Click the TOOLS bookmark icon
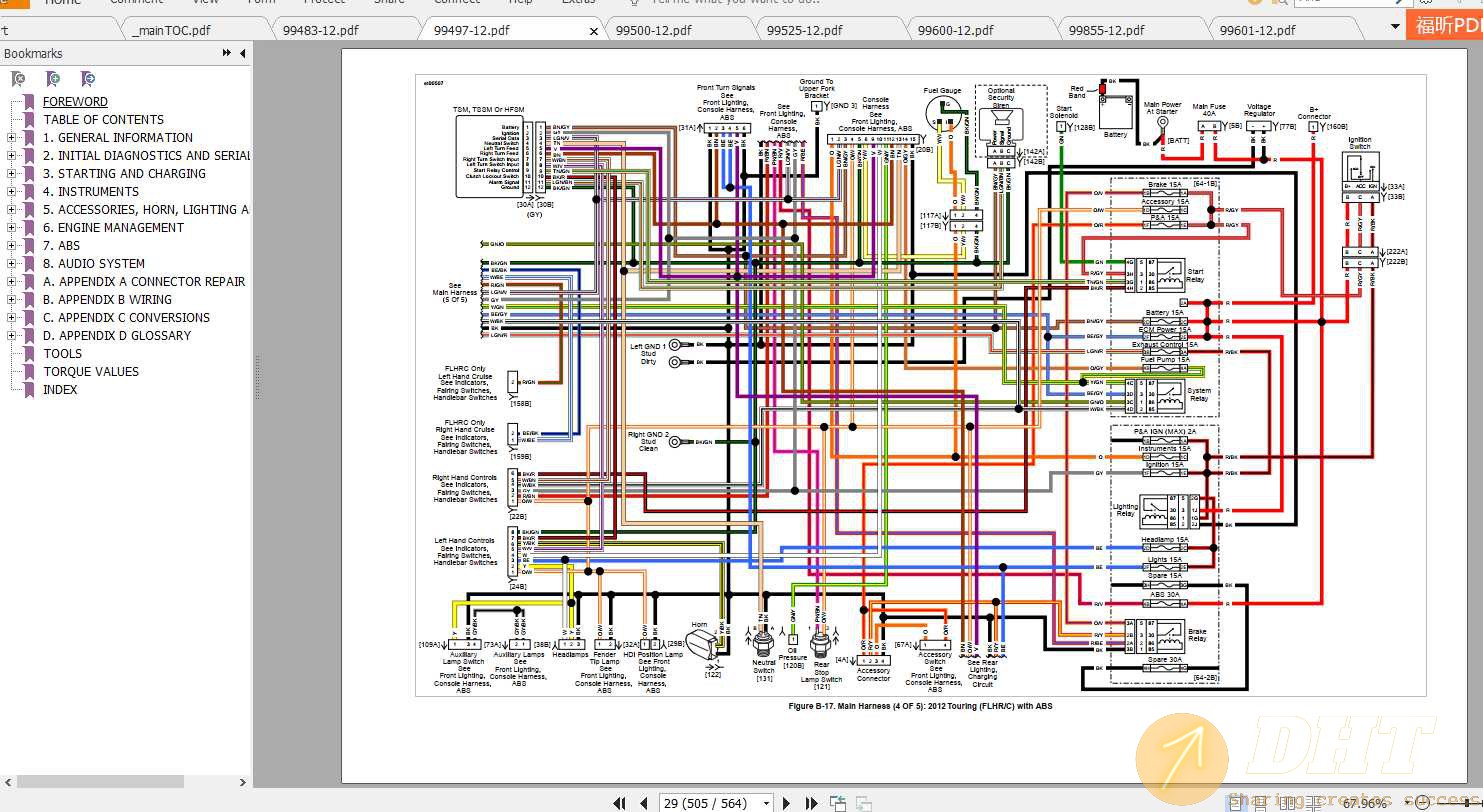 coord(30,353)
